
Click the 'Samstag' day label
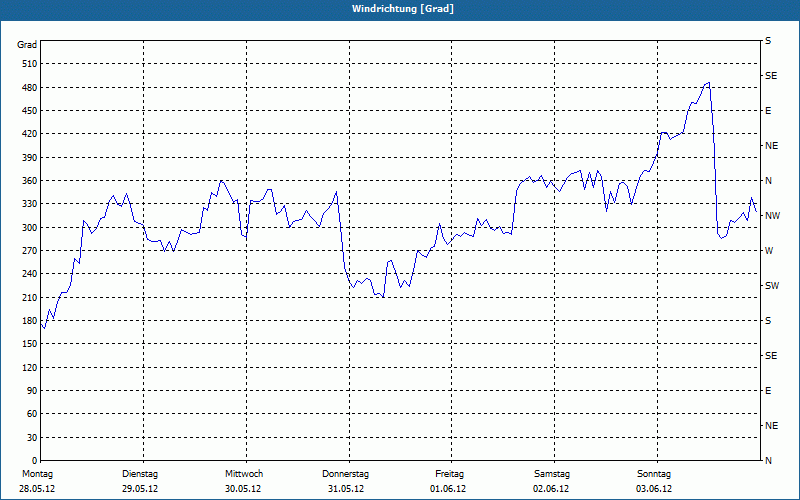[552, 474]
